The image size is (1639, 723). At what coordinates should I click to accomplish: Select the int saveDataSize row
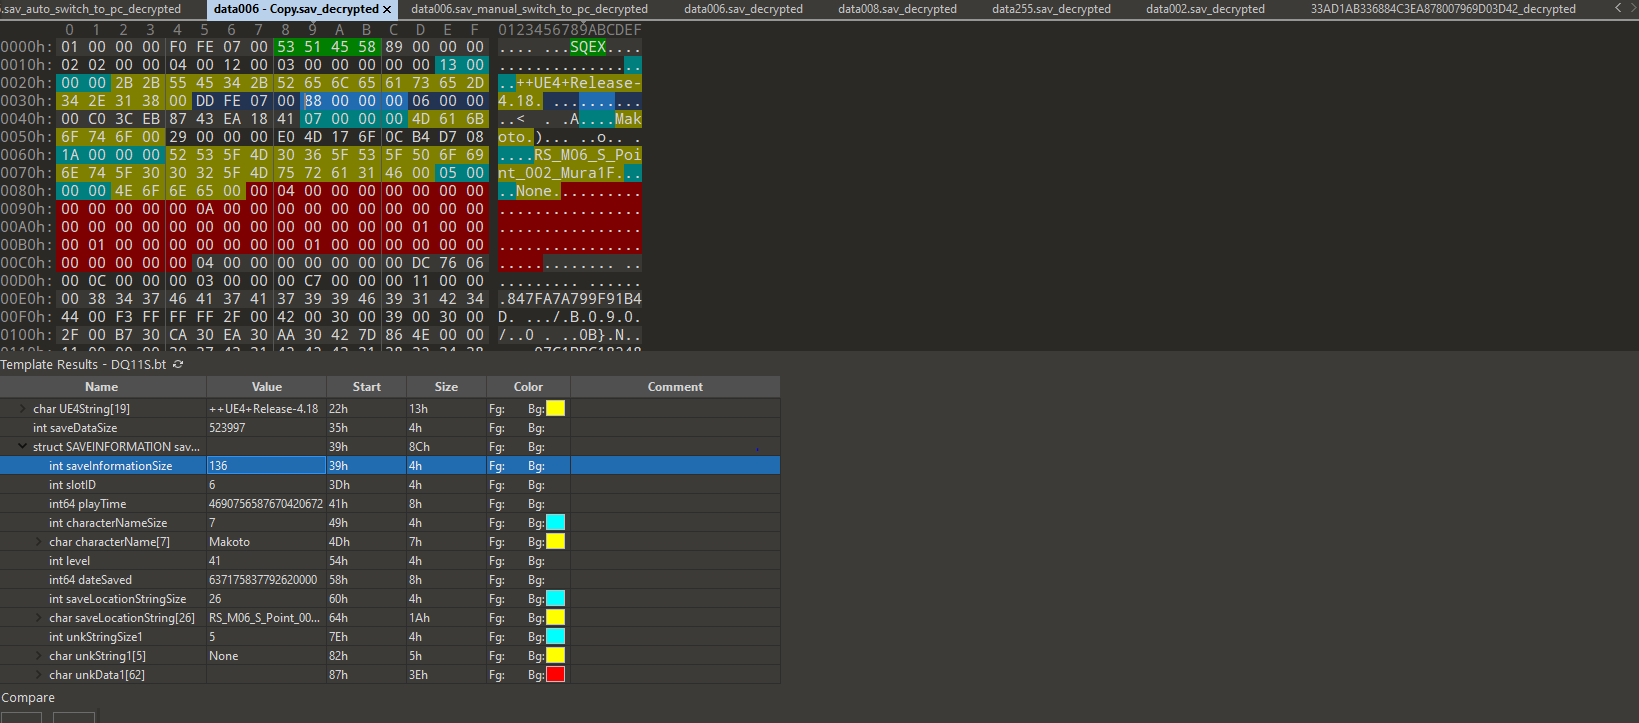(390, 428)
